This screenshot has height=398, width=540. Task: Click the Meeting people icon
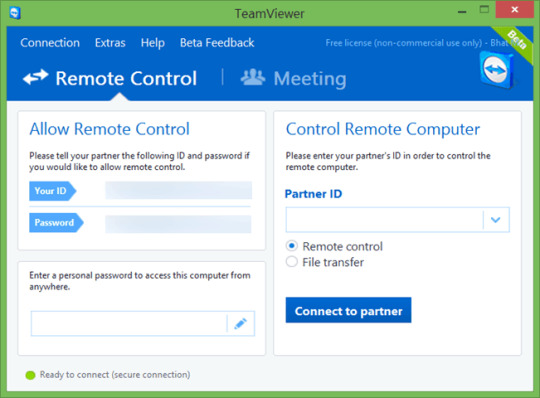coord(253,77)
